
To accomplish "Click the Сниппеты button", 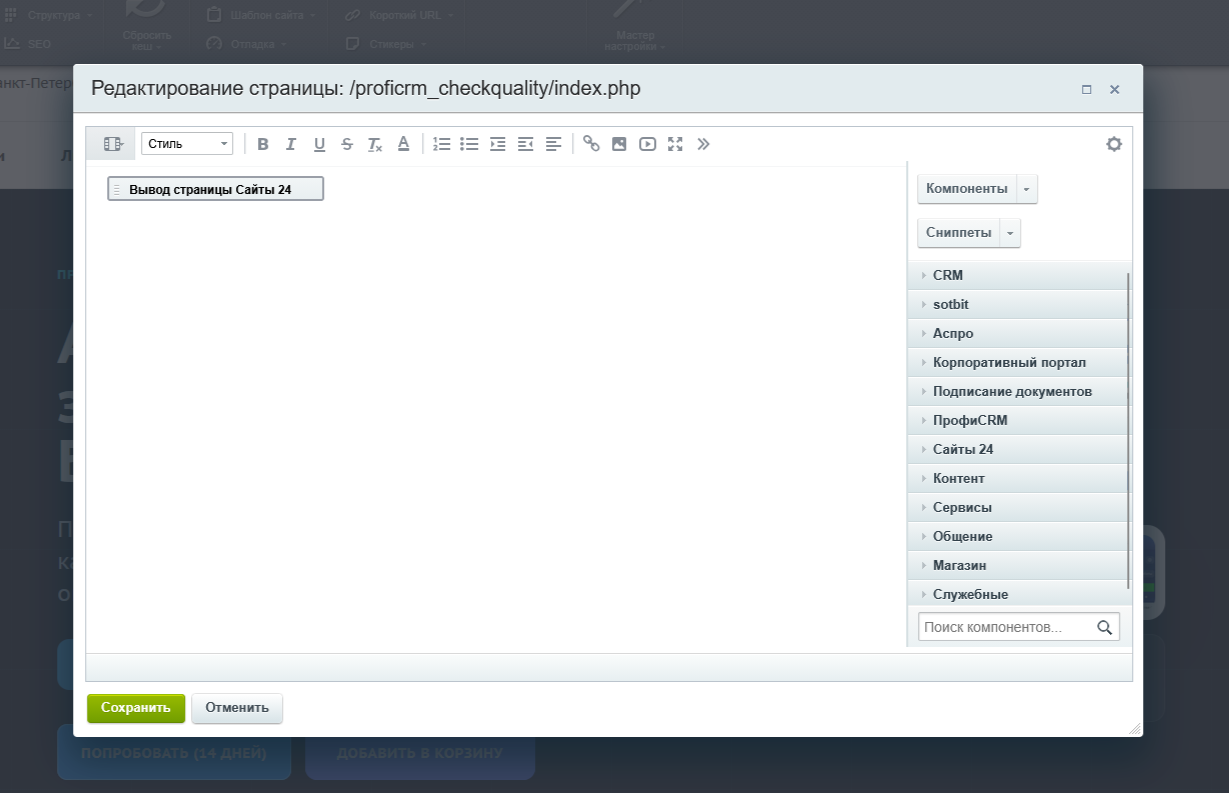I will (x=958, y=233).
